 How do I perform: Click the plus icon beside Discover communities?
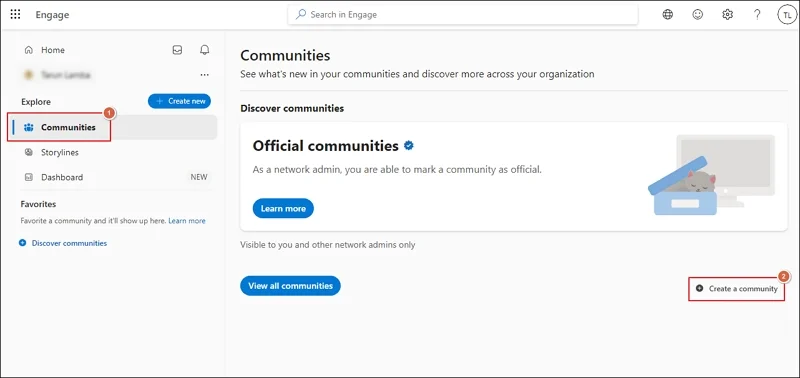22,243
